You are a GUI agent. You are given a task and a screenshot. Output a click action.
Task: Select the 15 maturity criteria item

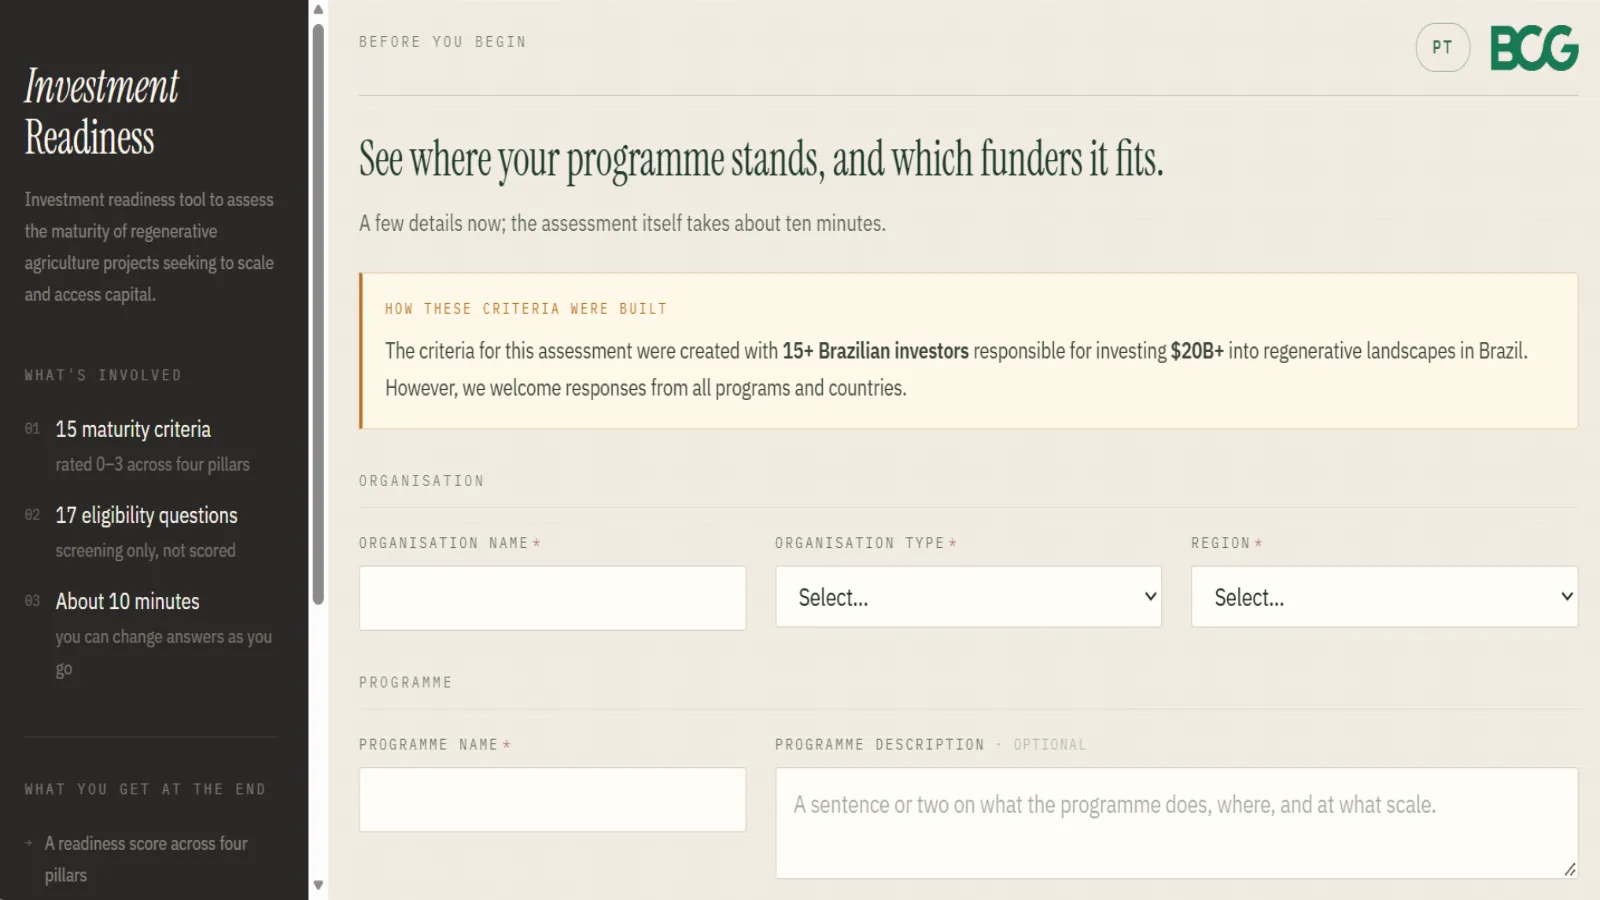click(133, 429)
